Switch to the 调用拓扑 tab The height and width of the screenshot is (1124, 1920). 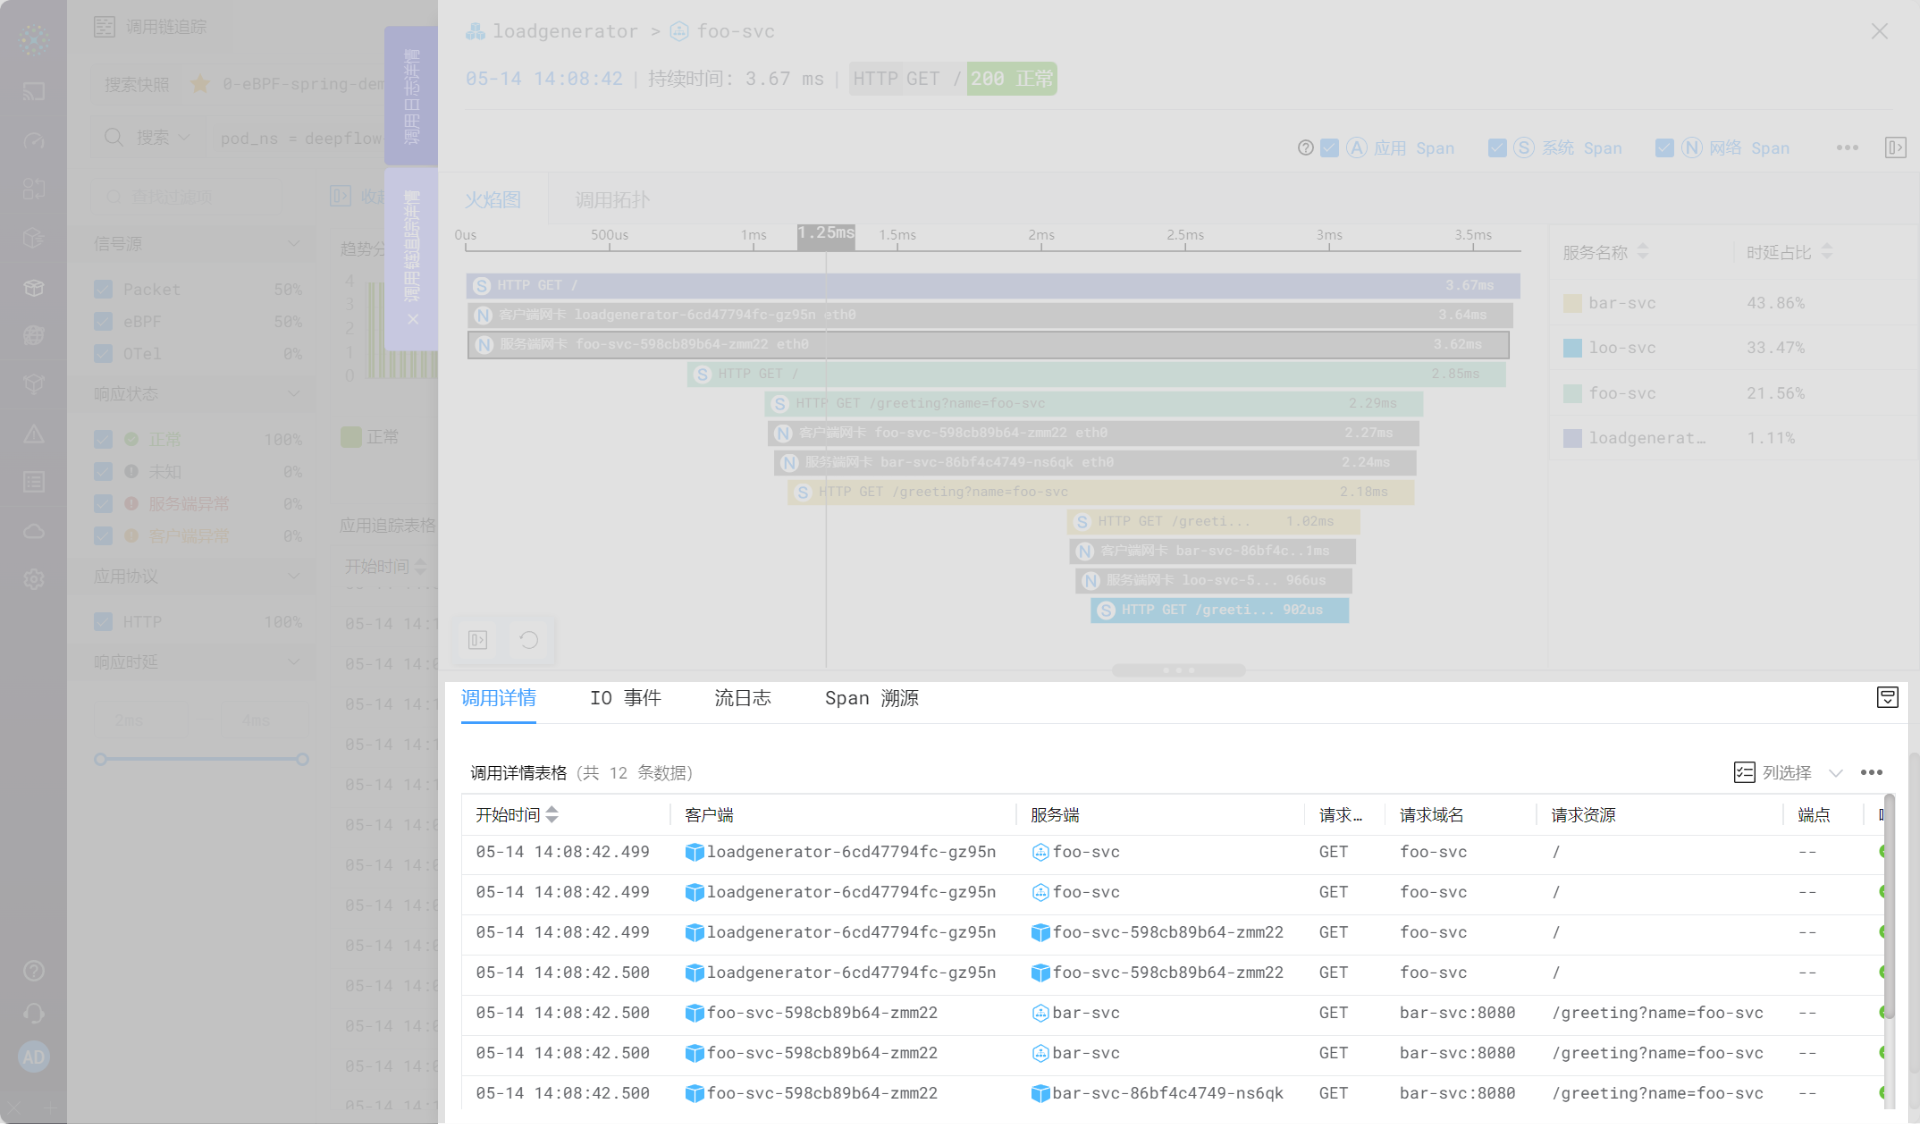pyautogui.click(x=612, y=200)
